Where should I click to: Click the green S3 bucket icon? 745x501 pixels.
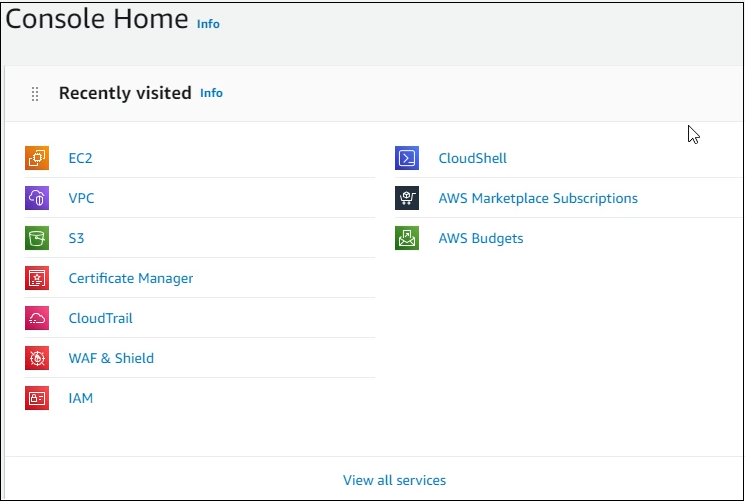click(x=37, y=238)
